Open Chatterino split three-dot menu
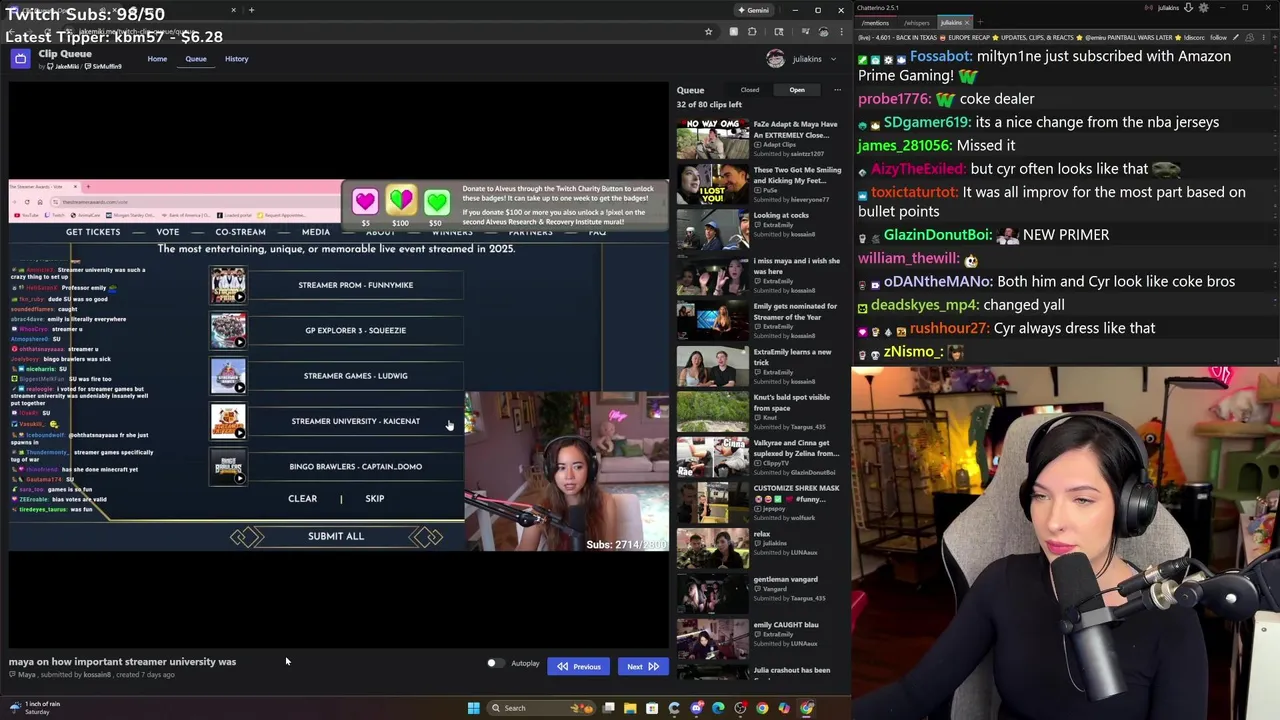Image resolution: width=1280 pixels, height=720 pixels. point(1265,37)
